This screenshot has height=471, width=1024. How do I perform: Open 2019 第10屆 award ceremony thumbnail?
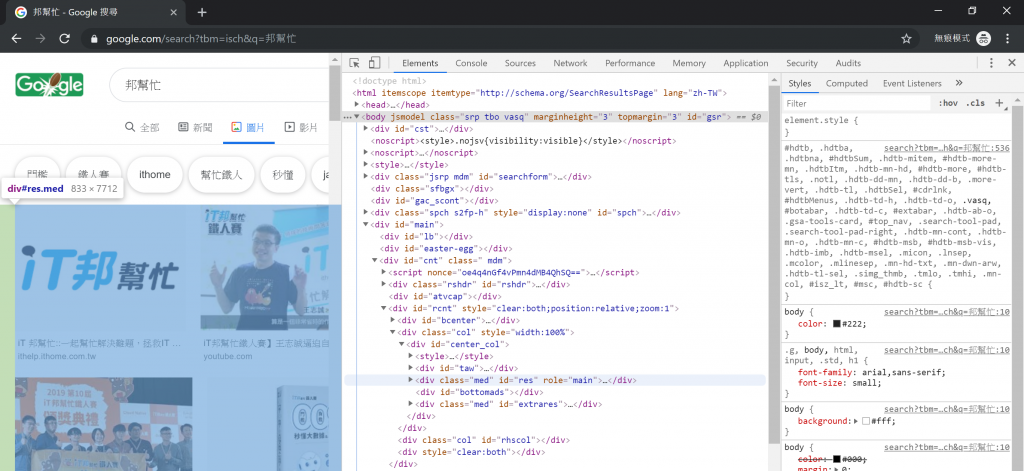click(x=103, y=424)
